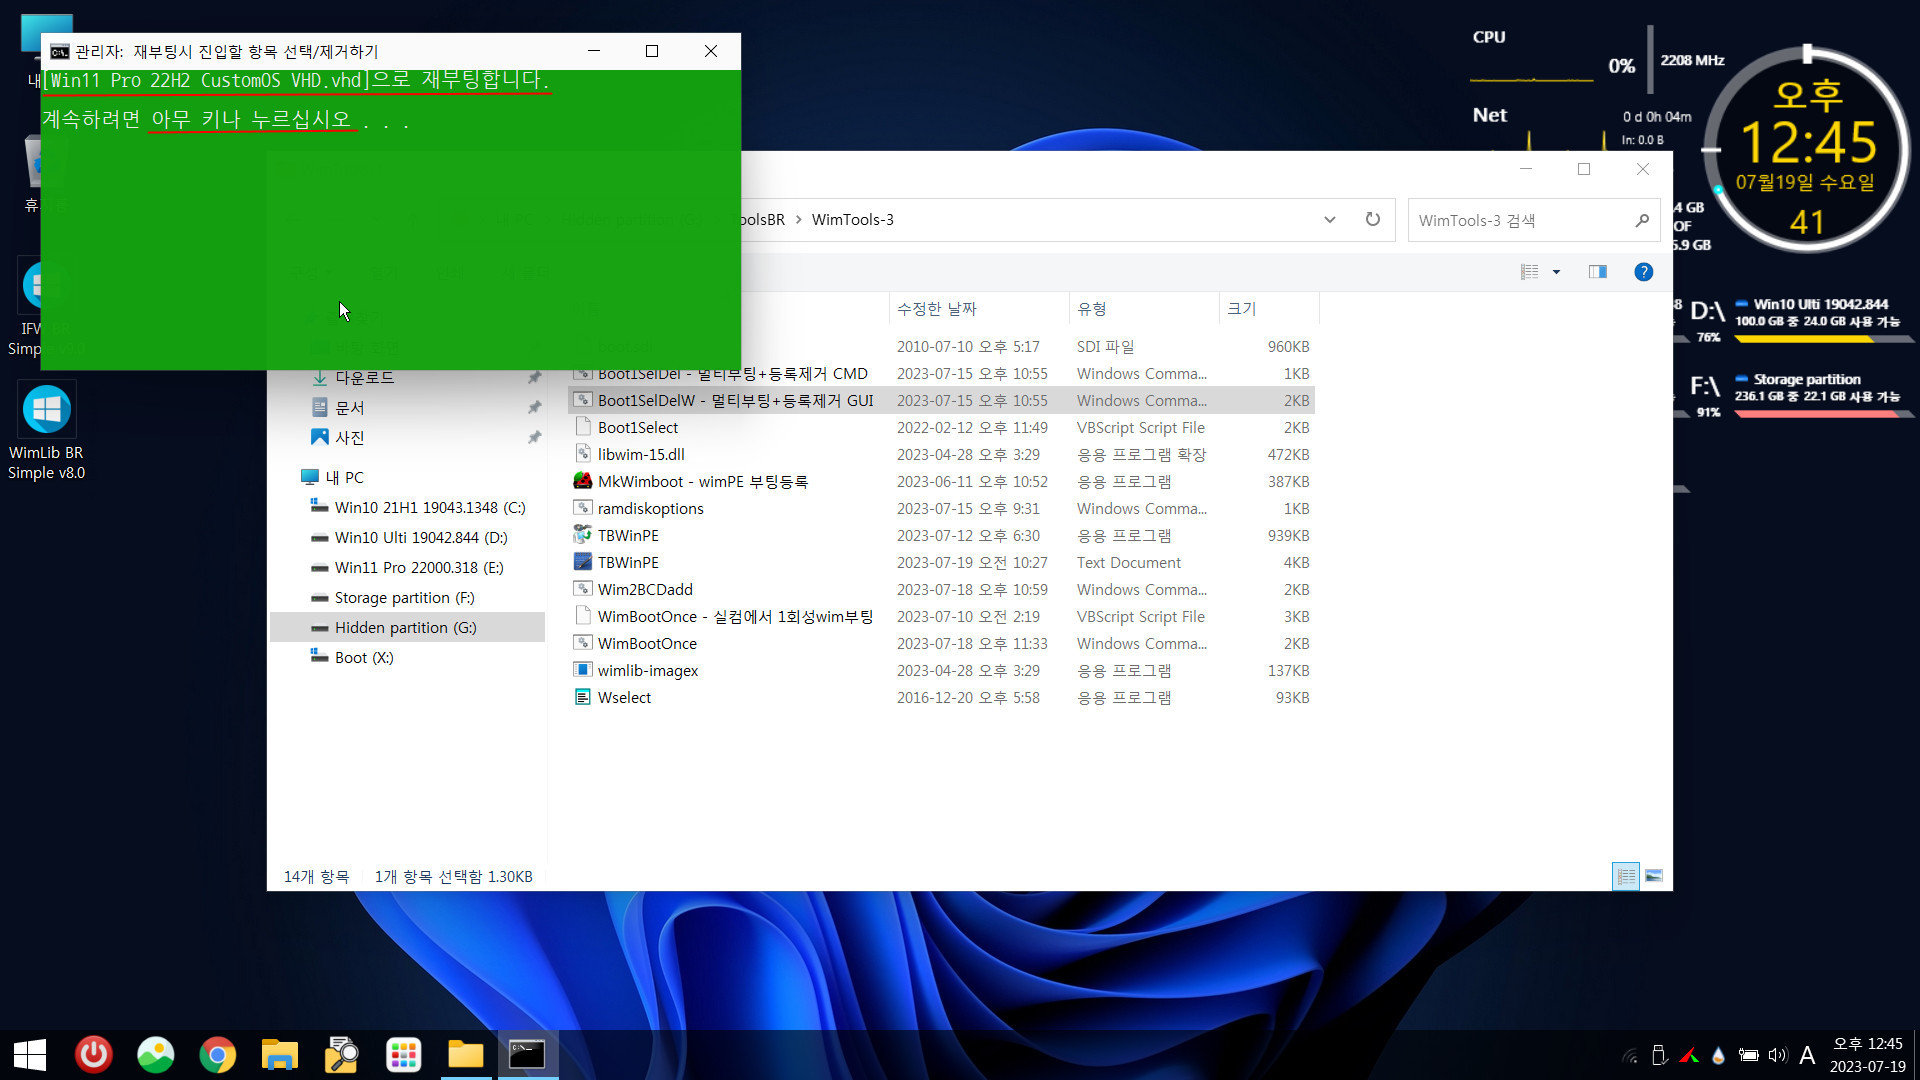1920x1080 pixels.
Task: Expand the address bar history dropdown
Action: pos(1330,220)
